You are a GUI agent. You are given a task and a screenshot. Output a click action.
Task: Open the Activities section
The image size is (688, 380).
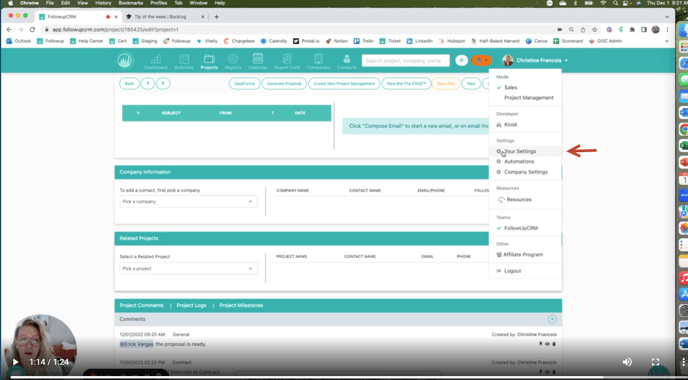(184, 61)
